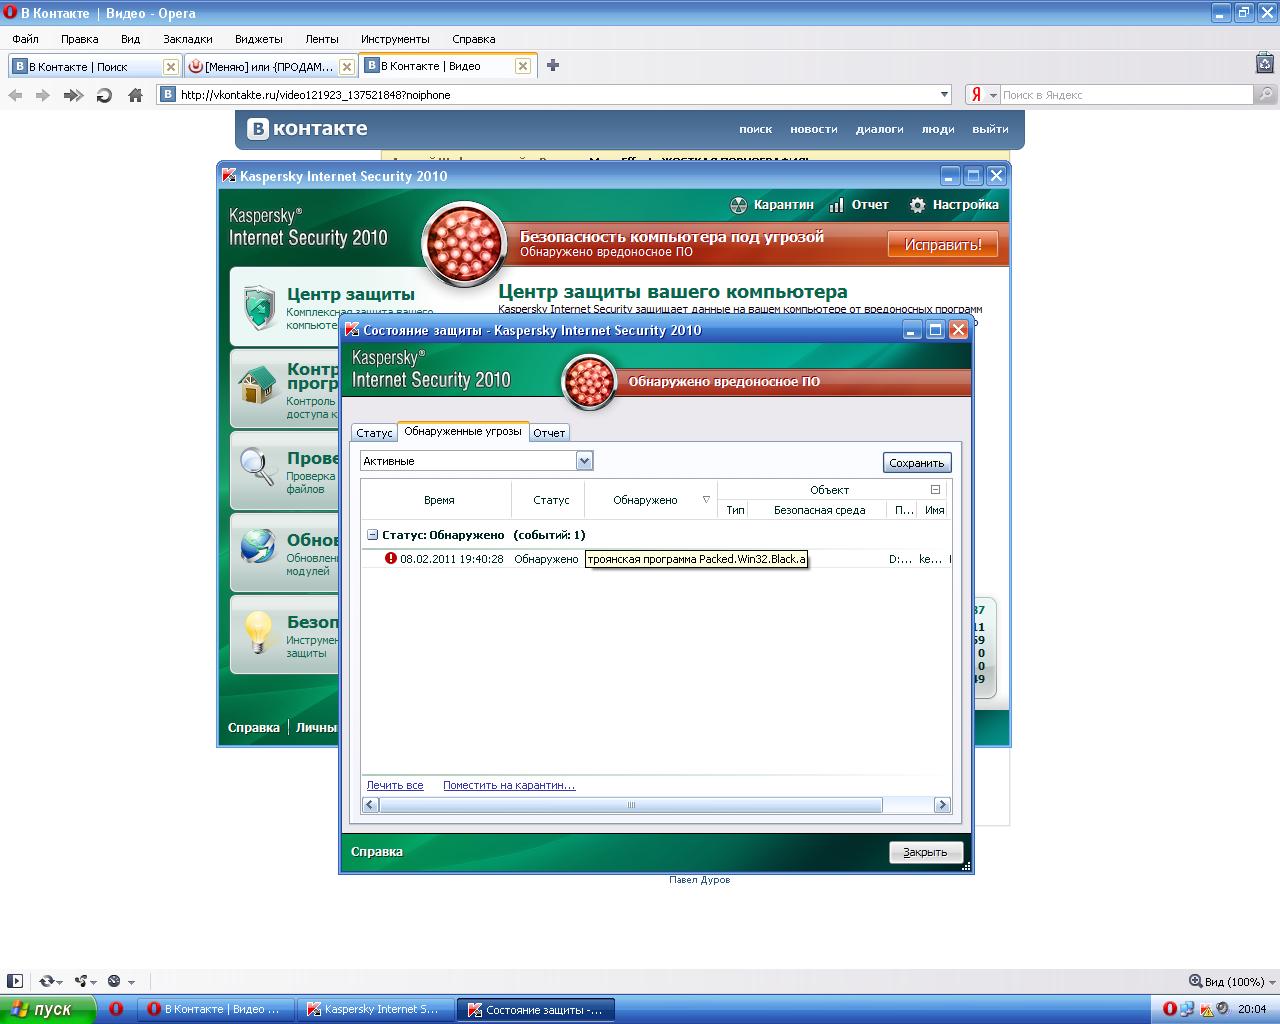Click the update globe icon
1280x1024 pixels.
point(258,547)
